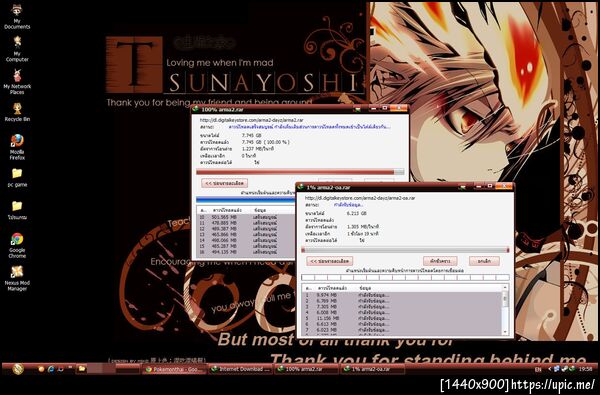This screenshot has width=600, height=395.
Task: Switch to 100% arma2.rar taskbar button
Action: tap(307, 369)
